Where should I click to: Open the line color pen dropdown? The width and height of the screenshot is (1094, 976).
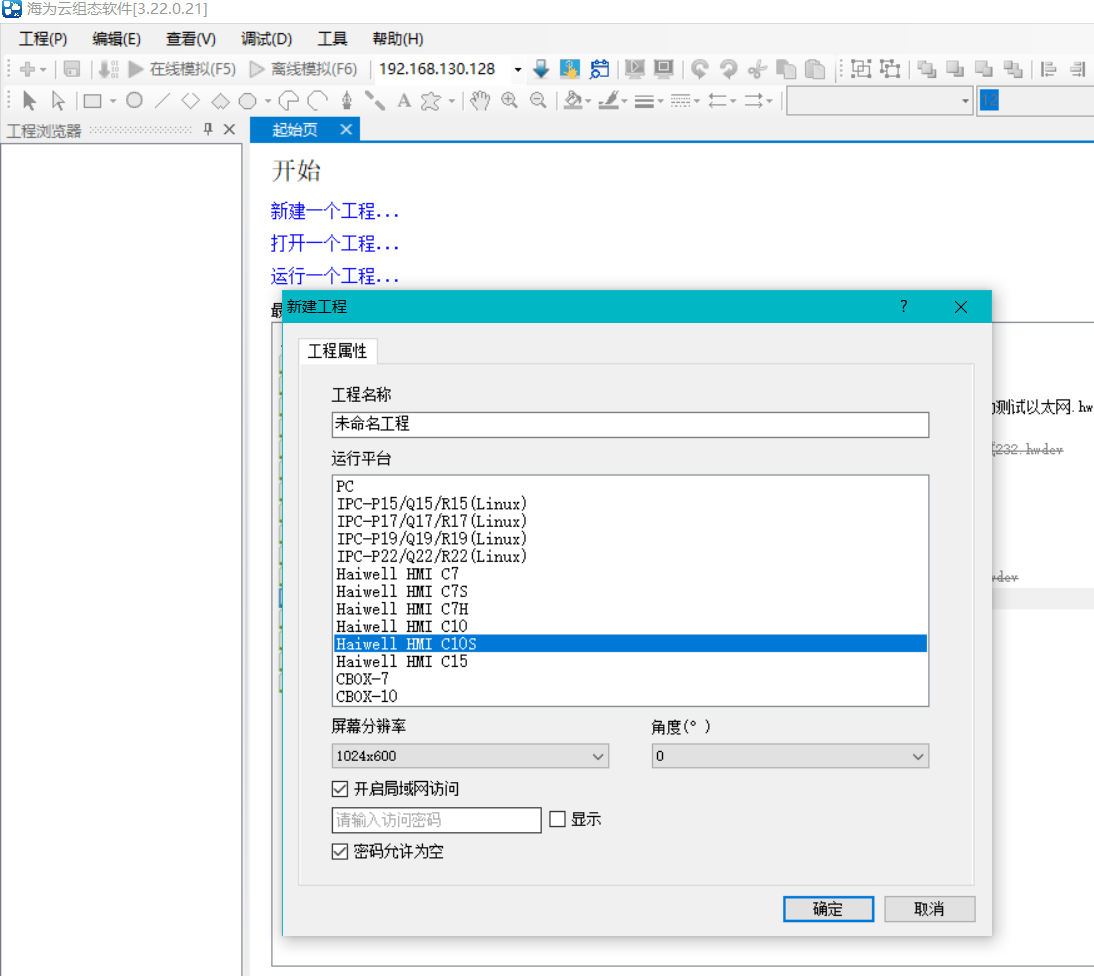[624, 102]
